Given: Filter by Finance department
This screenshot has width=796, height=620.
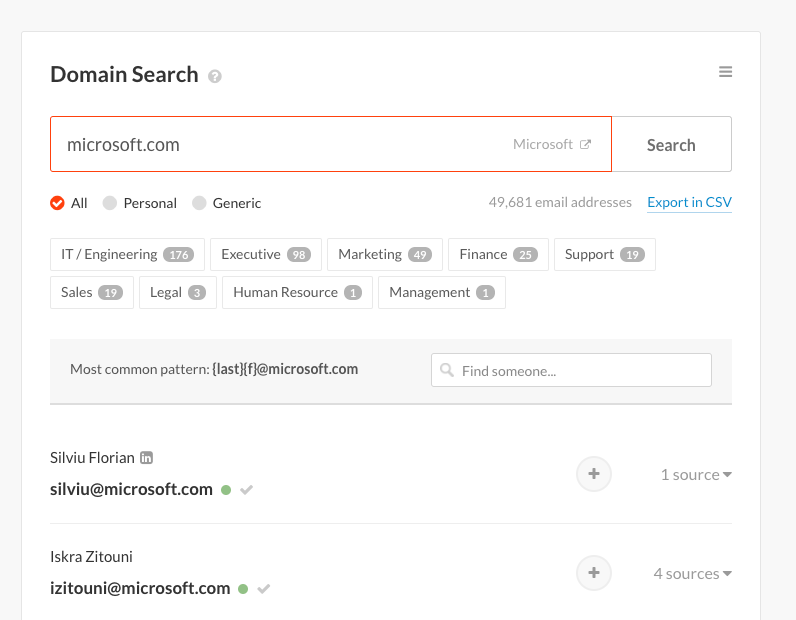Looking at the screenshot, I should coord(499,254).
